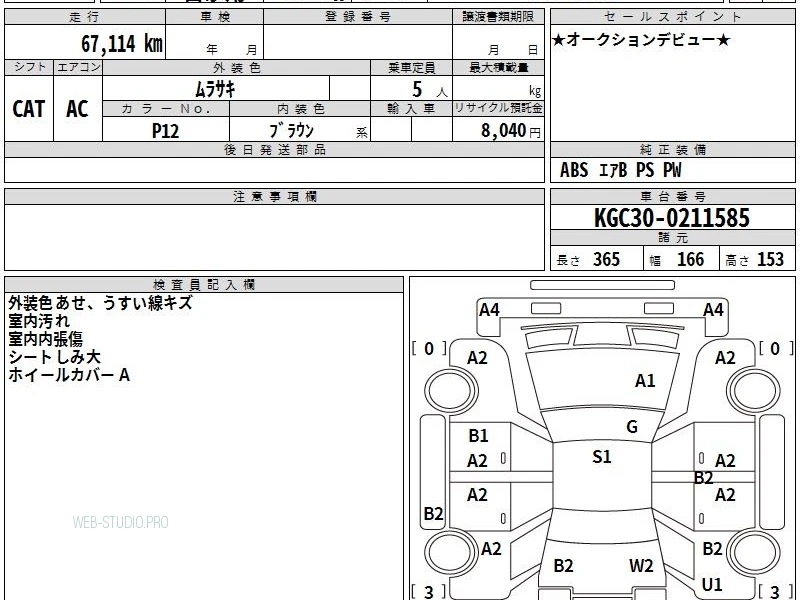800x600 pixels.
Task: Click the S1 mark on the roof
Action: click(602, 457)
